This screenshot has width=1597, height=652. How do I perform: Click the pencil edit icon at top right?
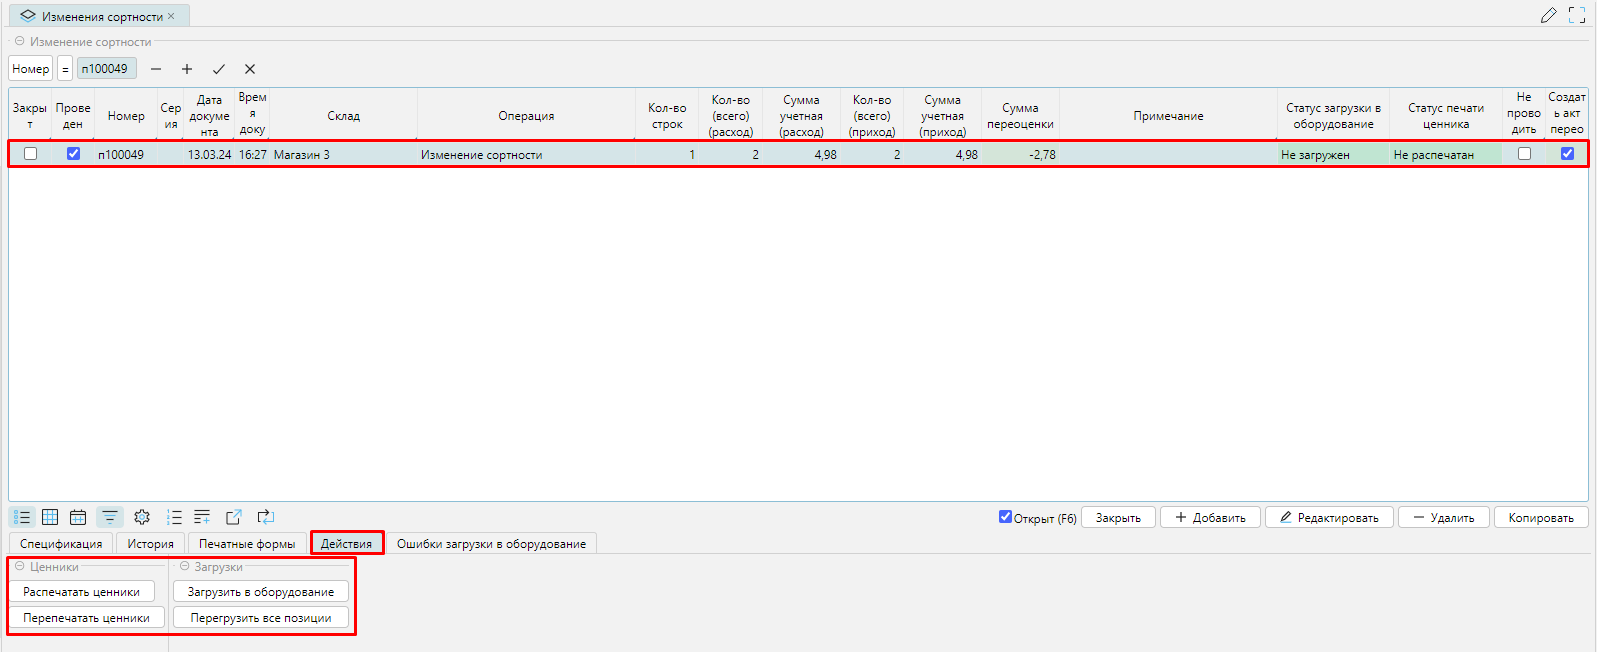[1548, 15]
